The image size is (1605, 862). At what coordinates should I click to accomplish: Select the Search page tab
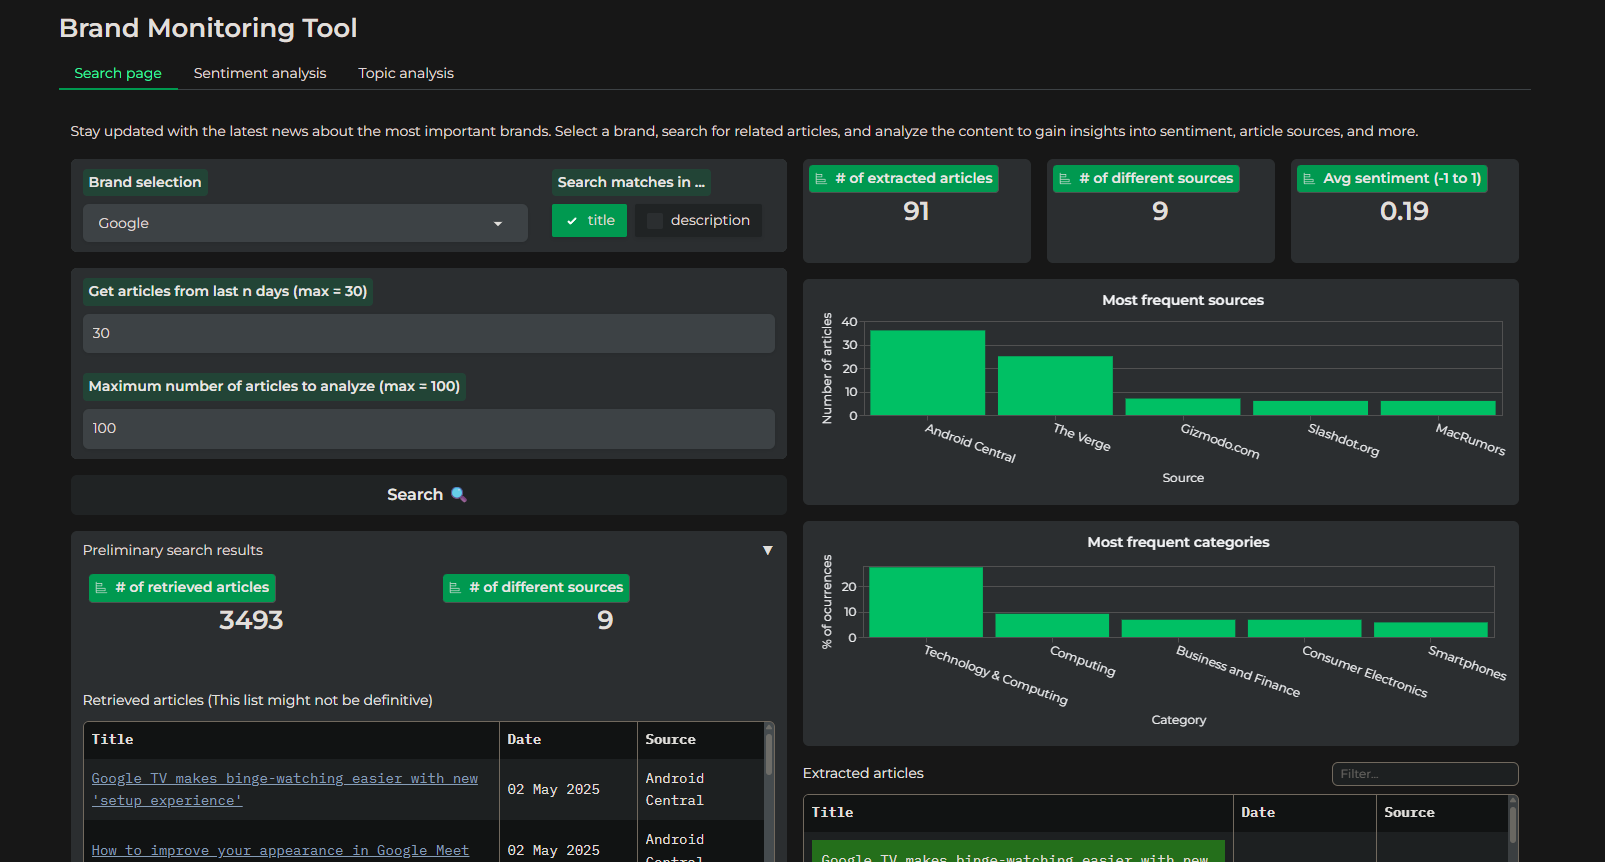(x=118, y=73)
